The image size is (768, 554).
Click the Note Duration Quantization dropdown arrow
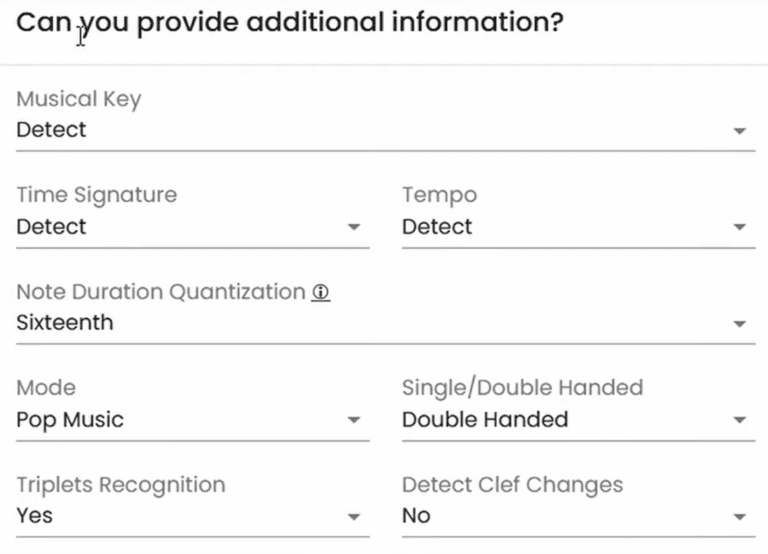point(739,324)
